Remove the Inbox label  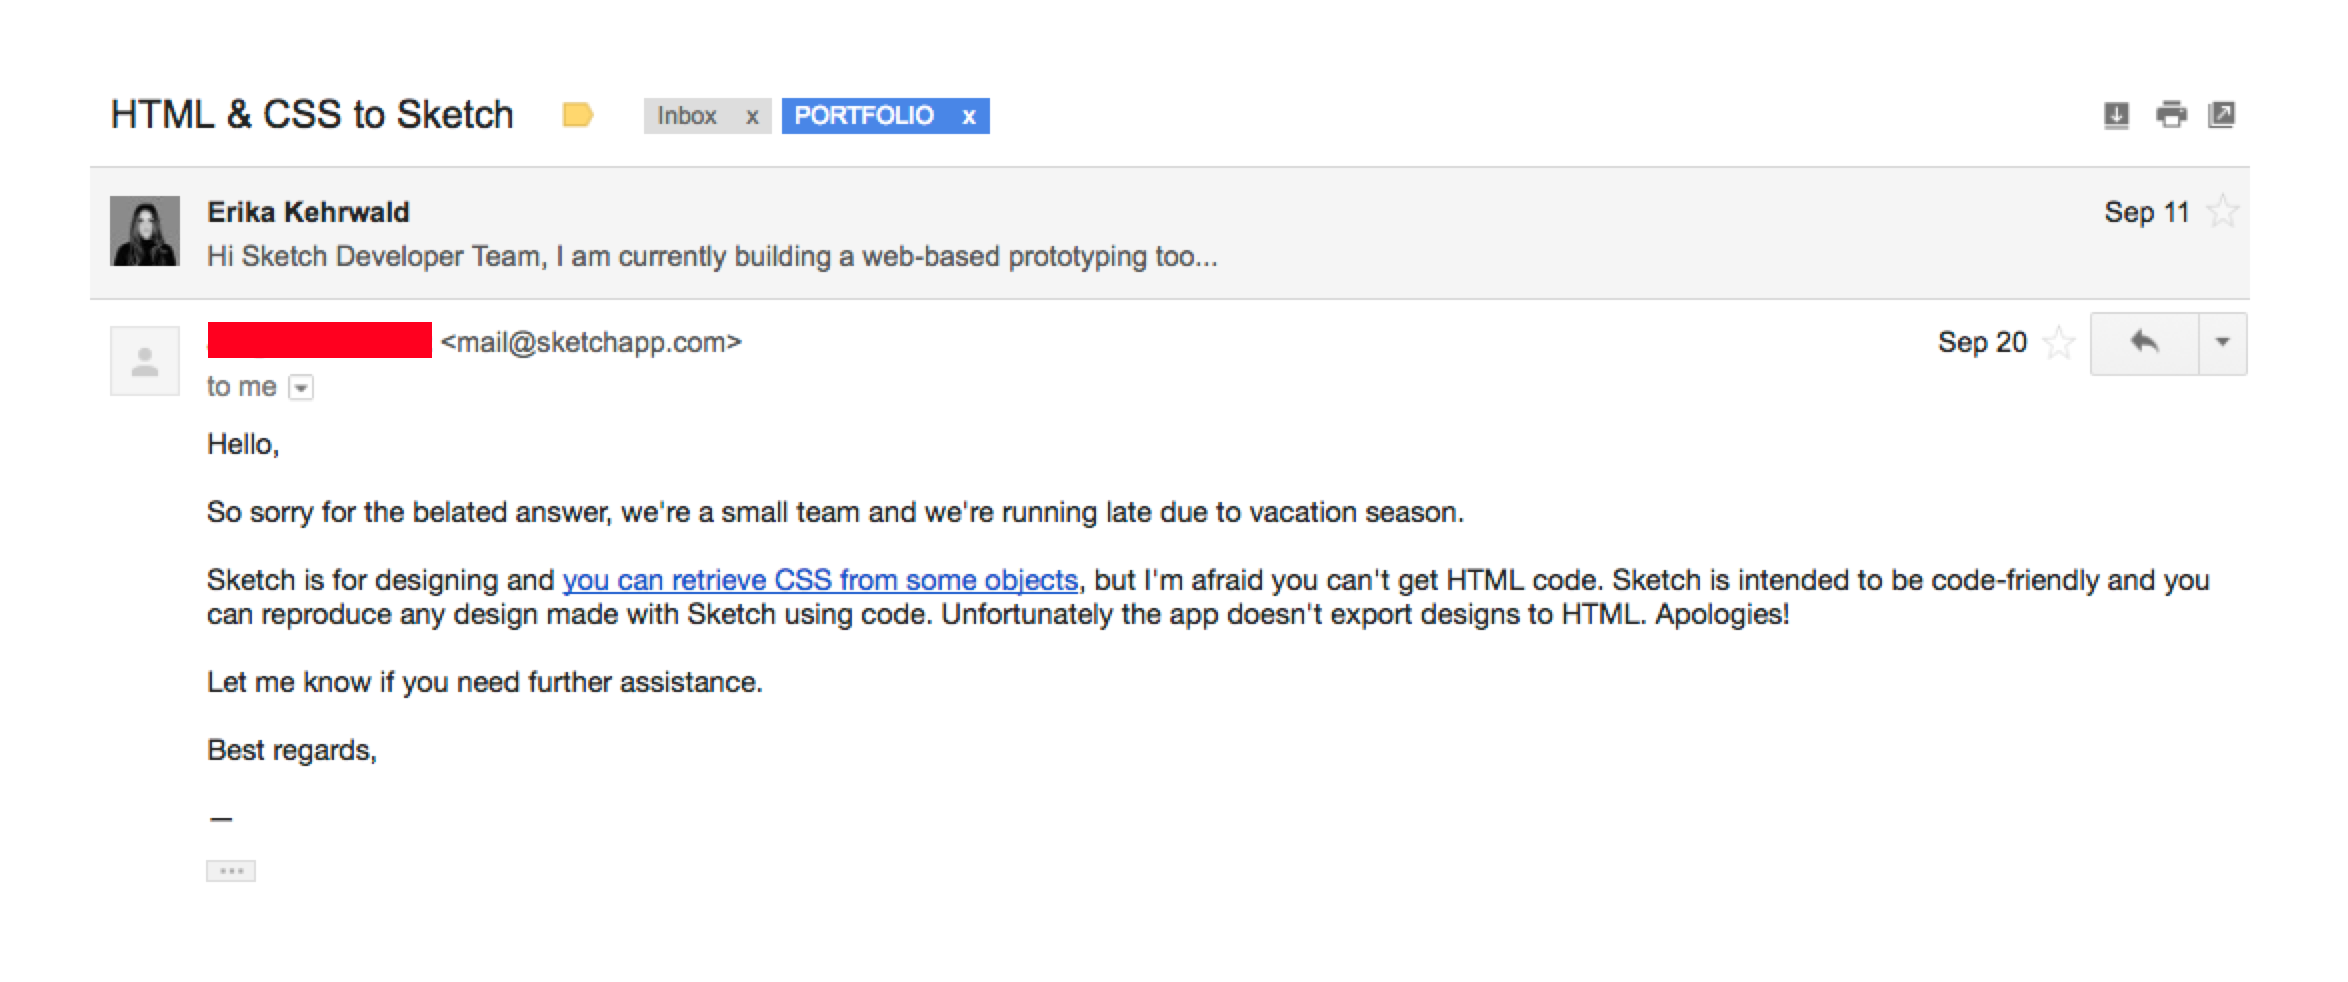pos(752,117)
